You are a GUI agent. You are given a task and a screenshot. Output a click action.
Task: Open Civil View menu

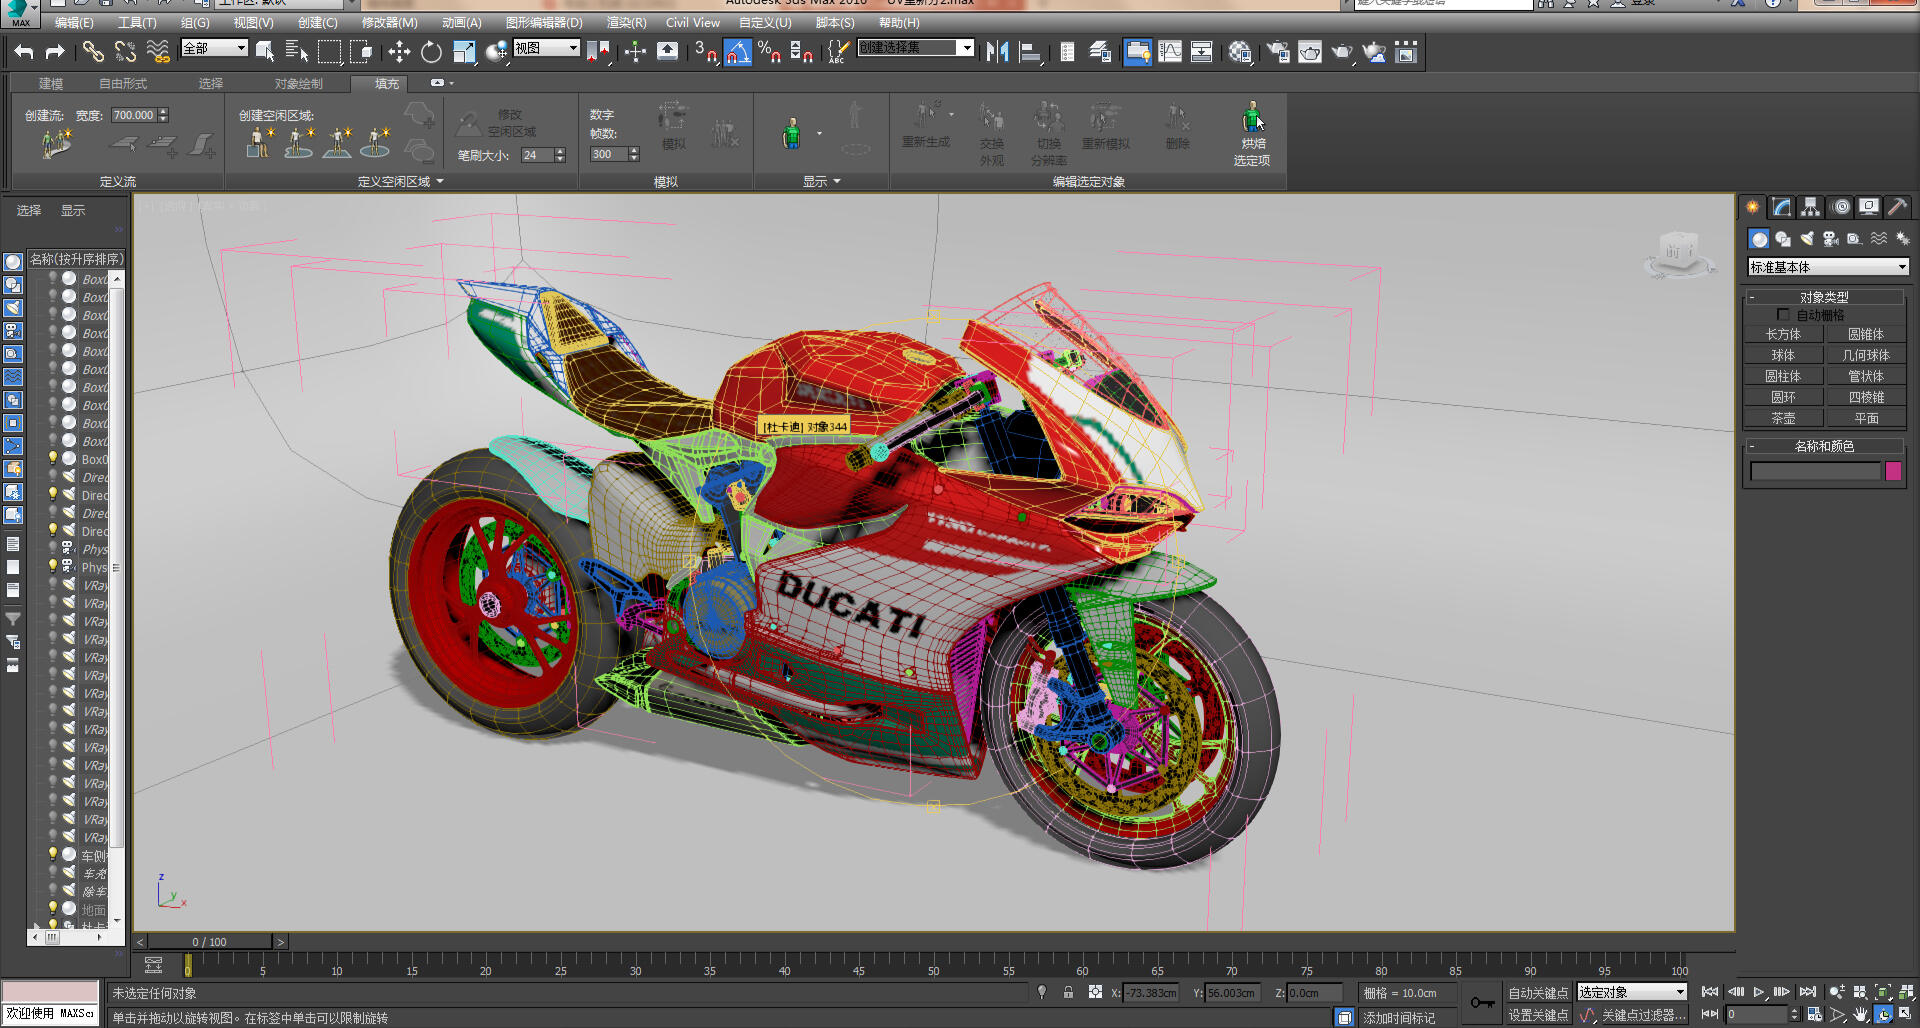point(692,22)
